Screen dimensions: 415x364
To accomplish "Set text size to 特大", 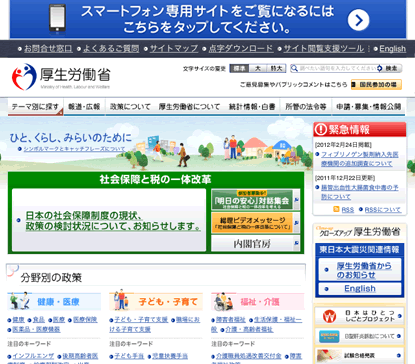I will pyautogui.click(x=276, y=68).
